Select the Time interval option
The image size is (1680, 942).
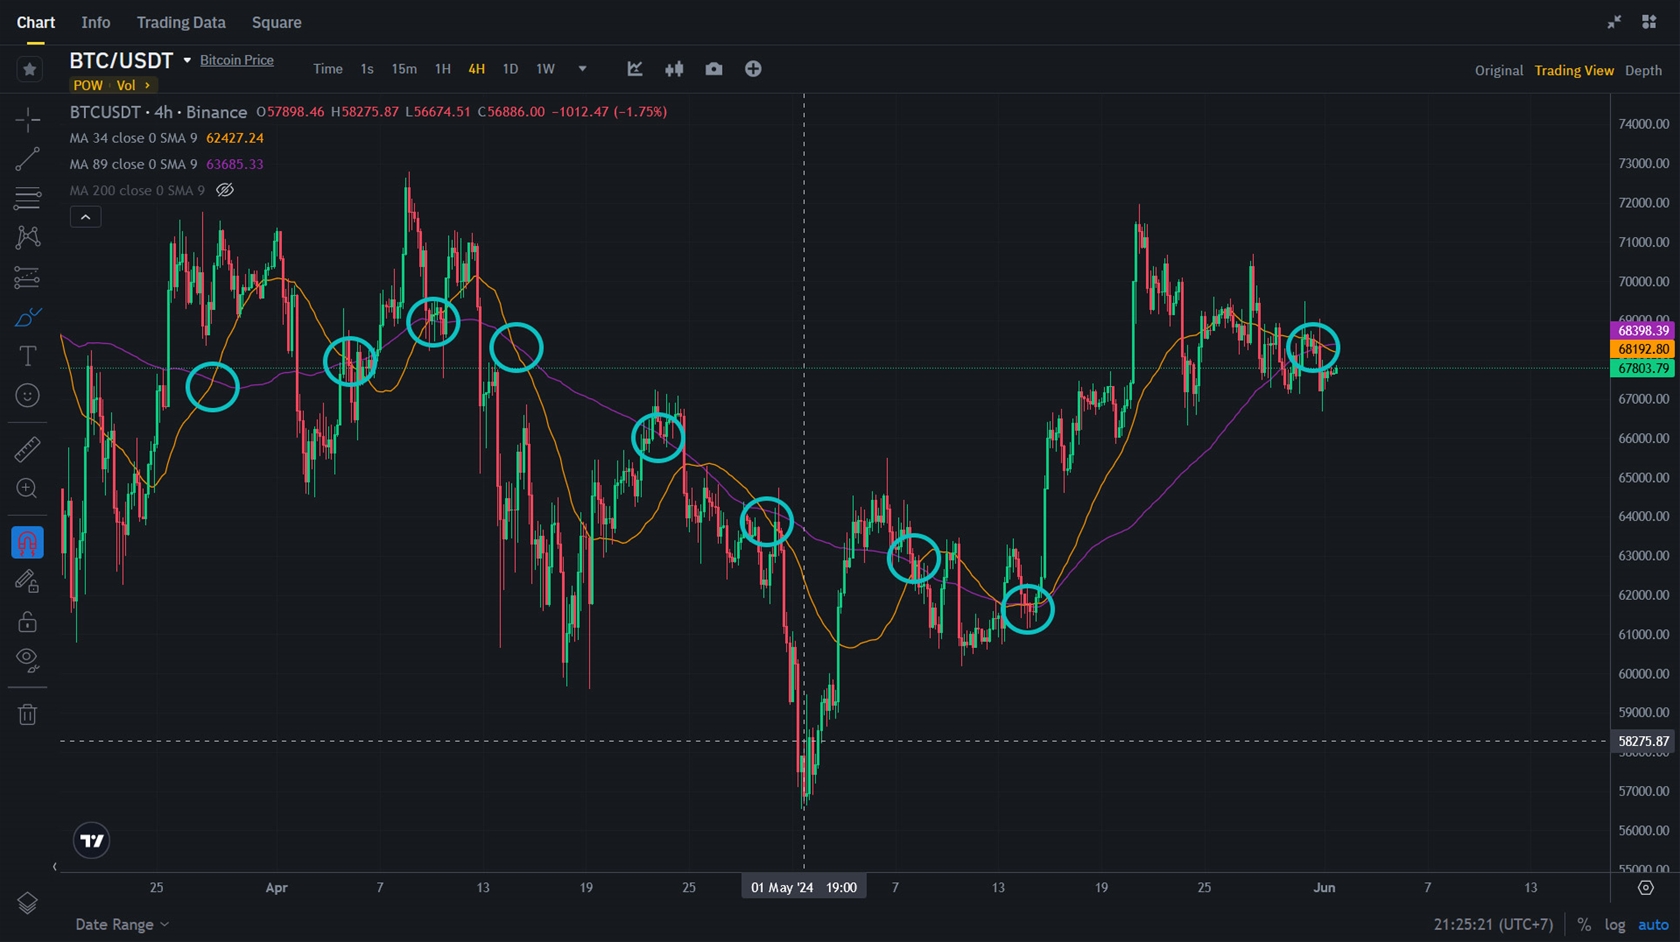pos(328,69)
